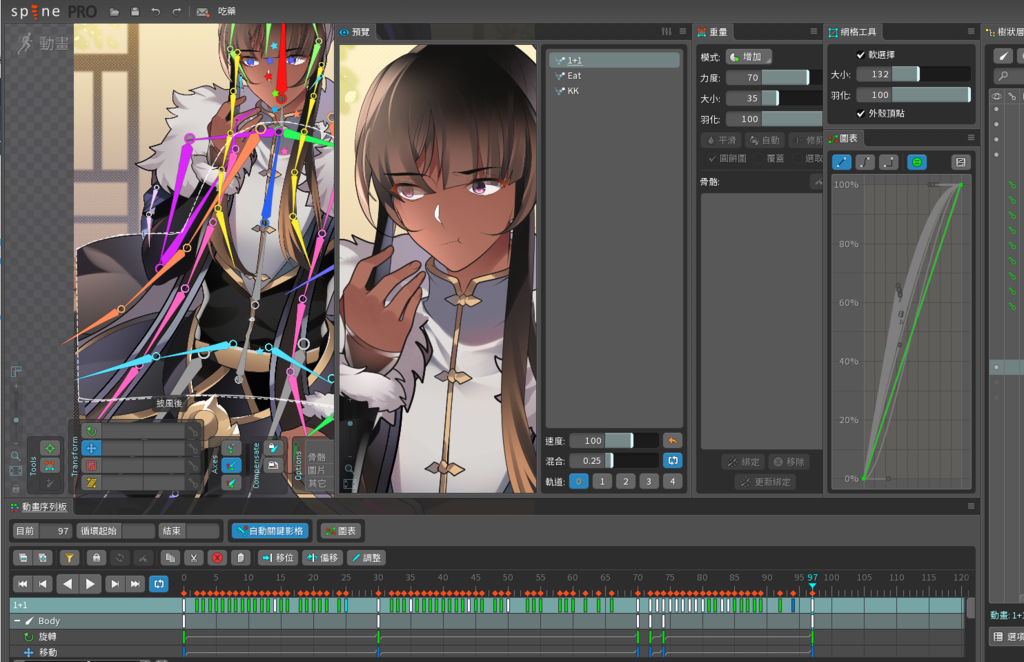
Task: Select preview track 2 button
Action: (x=626, y=481)
